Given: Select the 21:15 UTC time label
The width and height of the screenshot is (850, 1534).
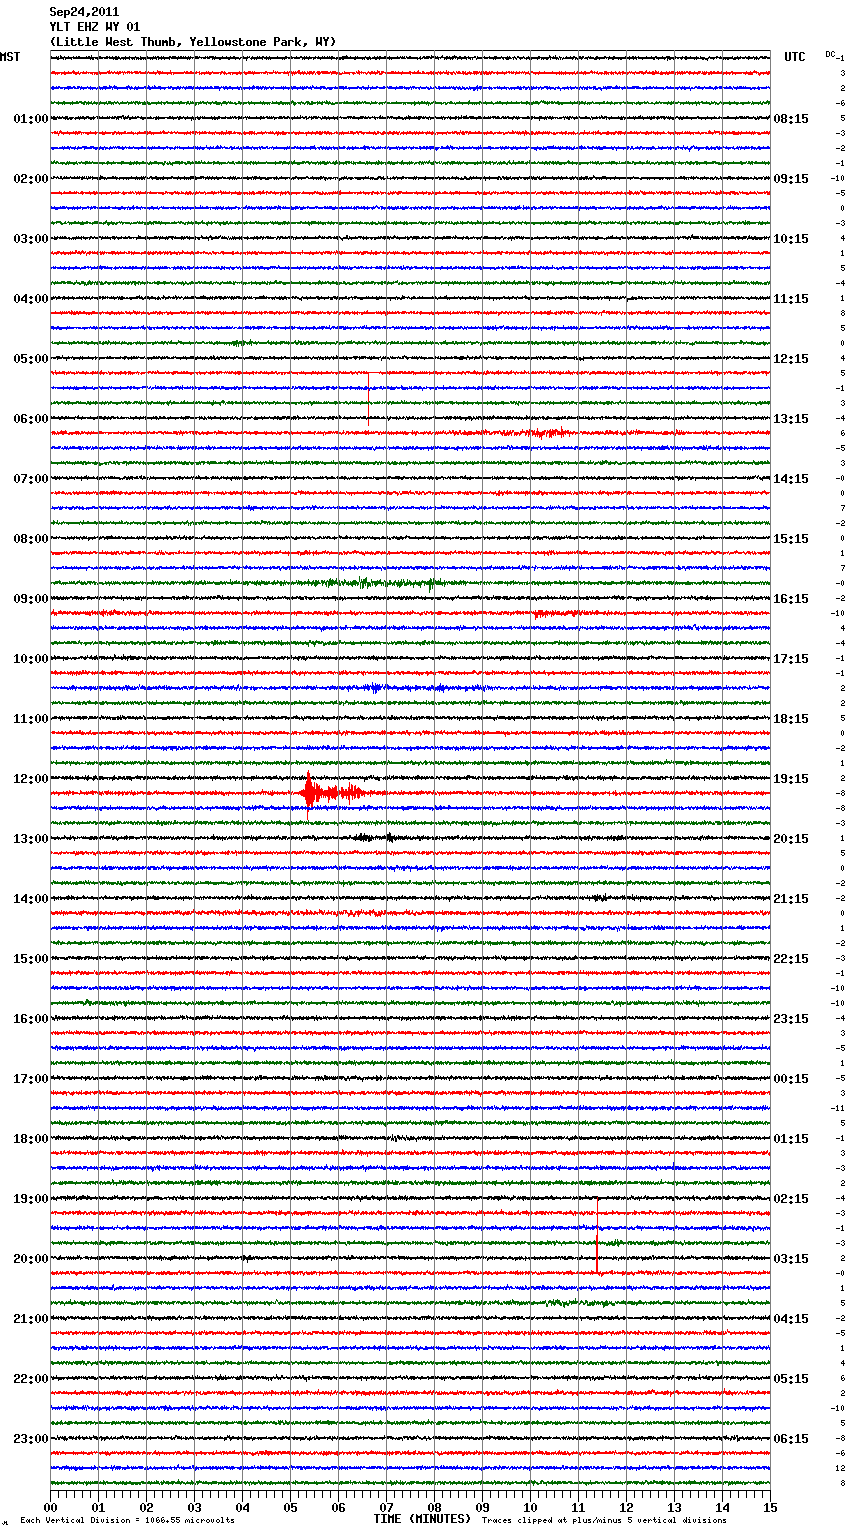Looking at the screenshot, I should [x=791, y=899].
